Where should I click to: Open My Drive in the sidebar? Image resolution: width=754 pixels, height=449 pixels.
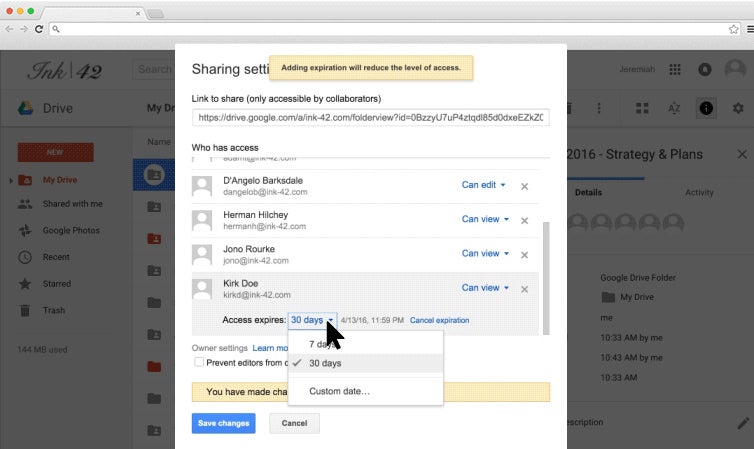pyautogui.click(x=60, y=180)
